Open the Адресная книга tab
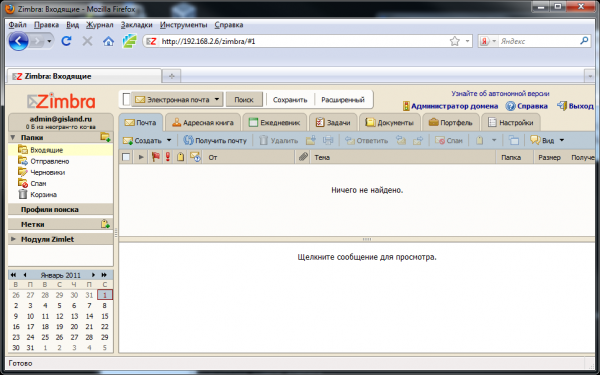The width and height of the screenshot is (600, 375). click(x=203, y=122)
